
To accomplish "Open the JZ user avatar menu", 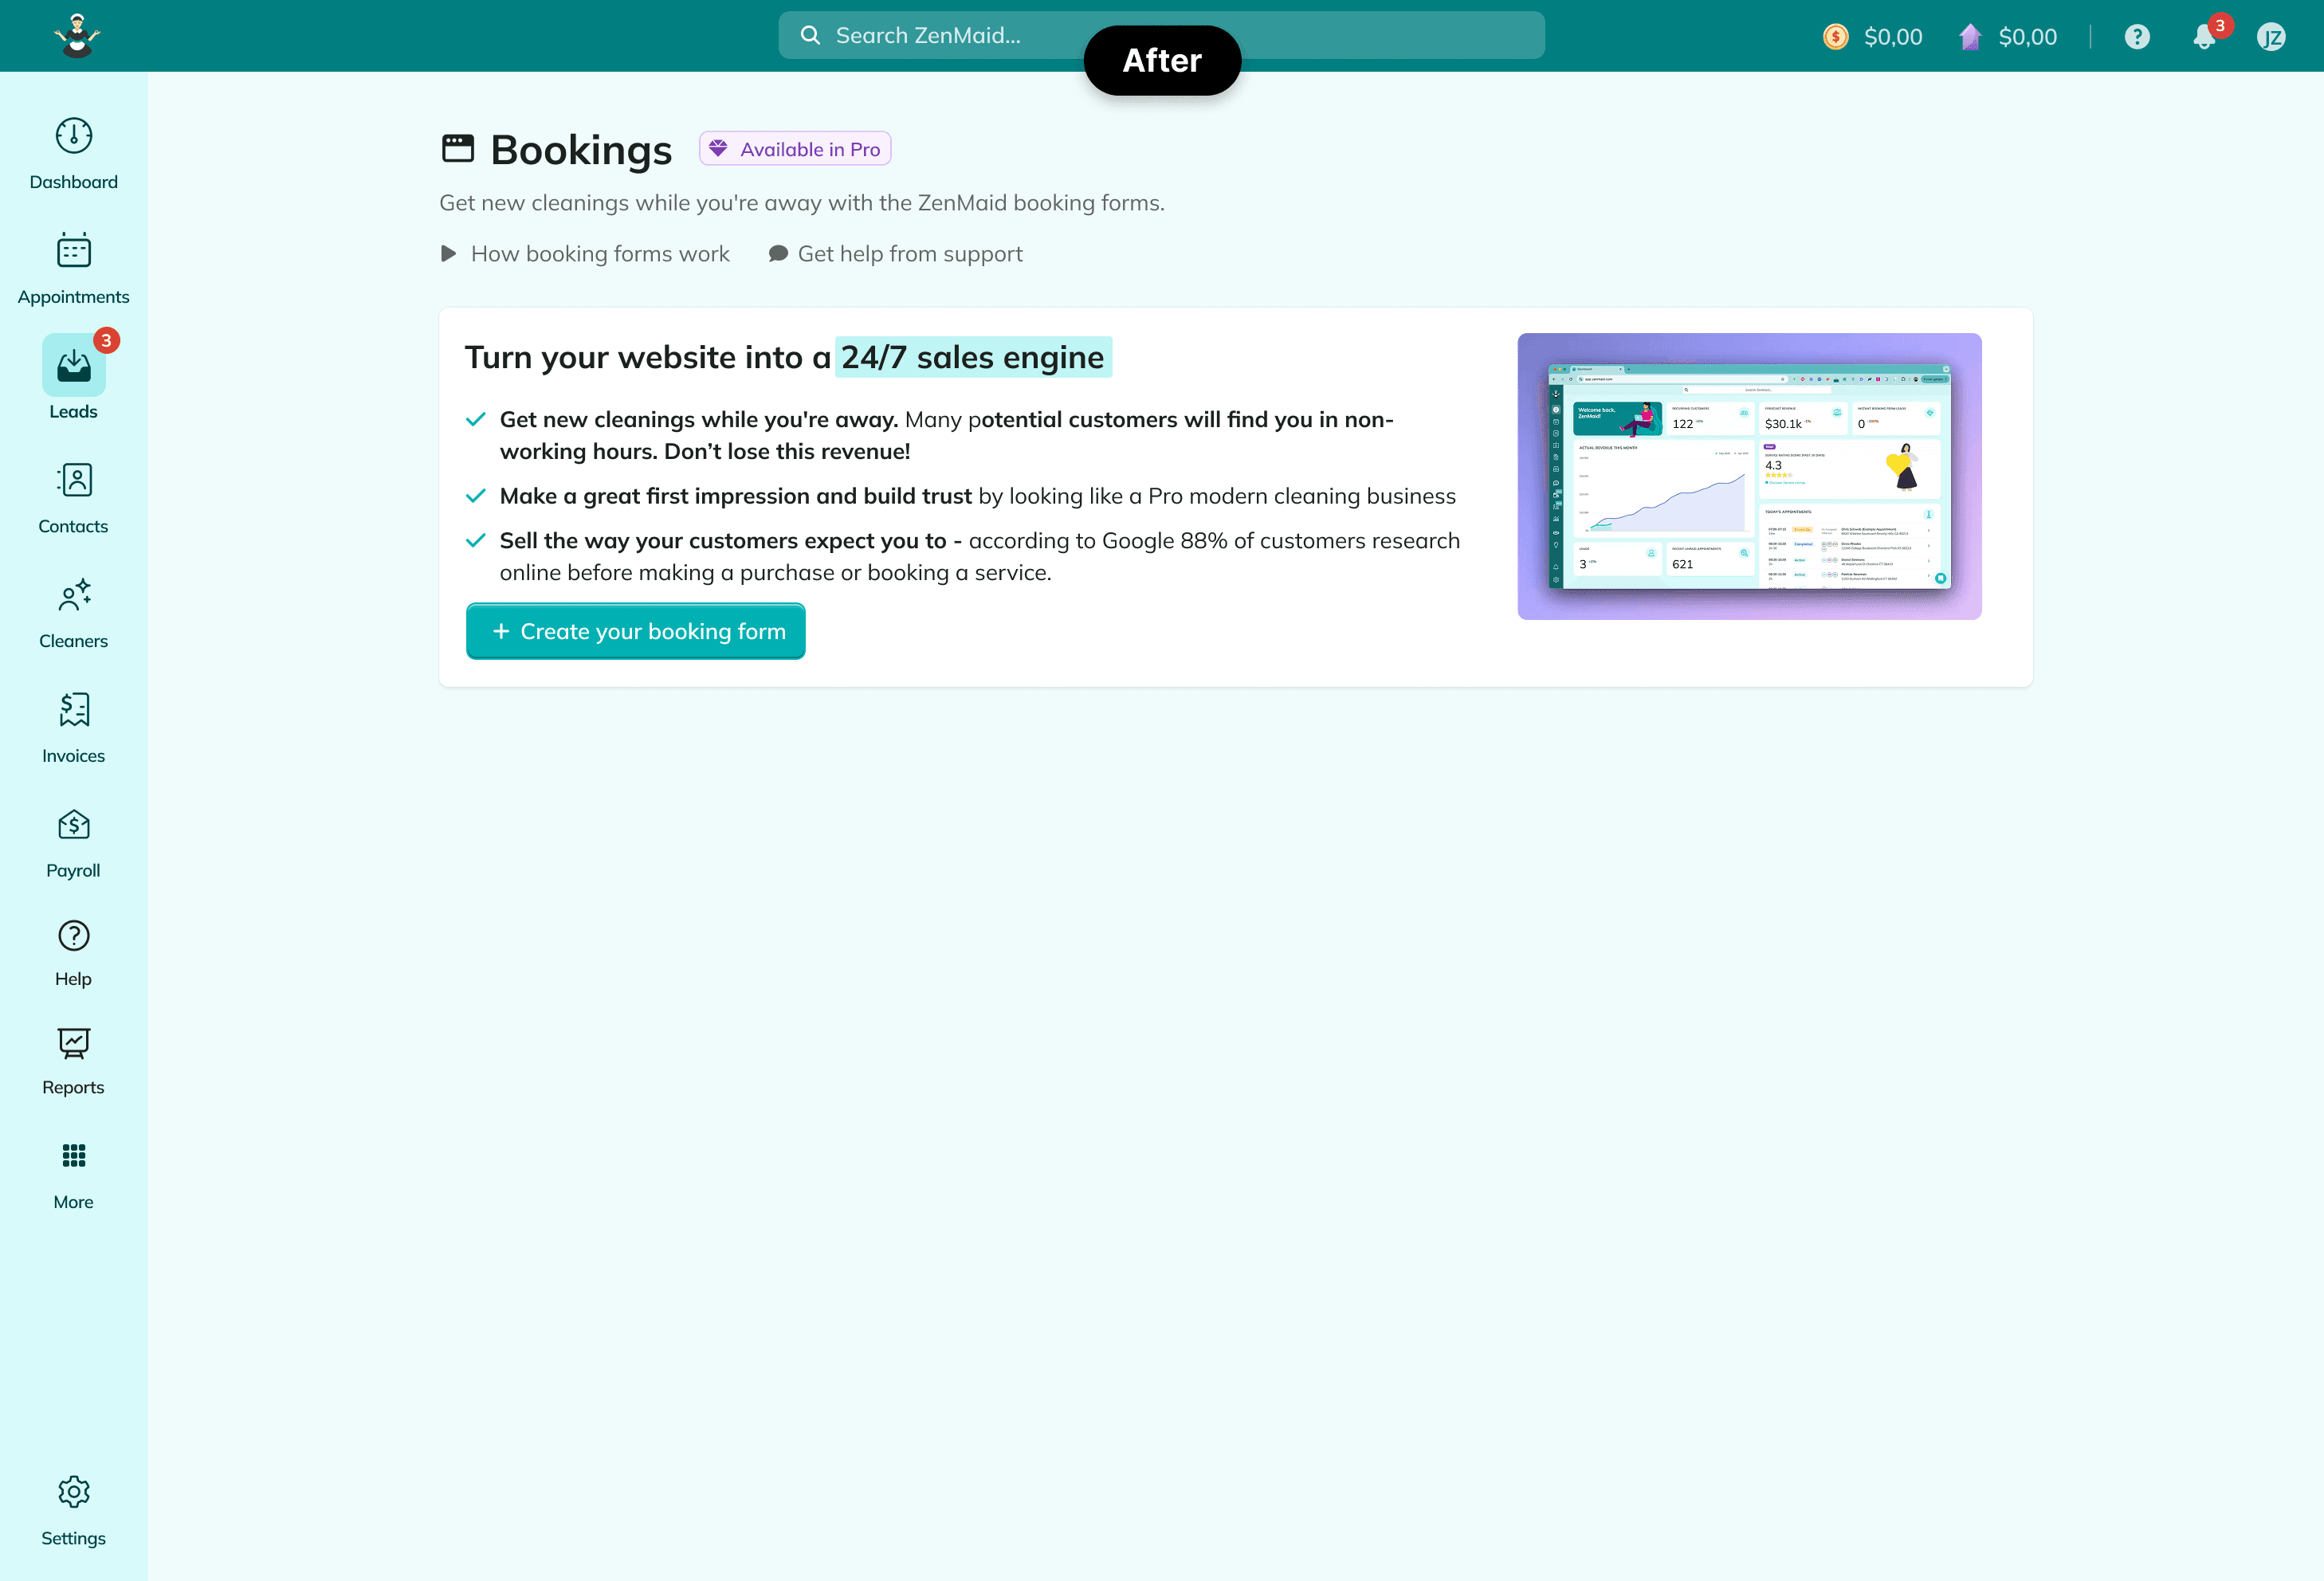I will 2271,37.
